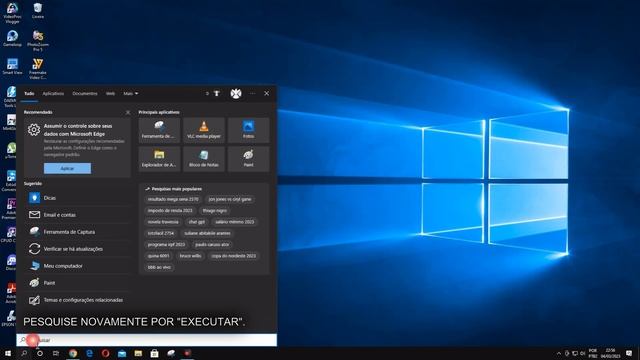Screen dimensions: 640x360
Task: Click the taskbar search magnifier icon
Action: pos(24,353)
